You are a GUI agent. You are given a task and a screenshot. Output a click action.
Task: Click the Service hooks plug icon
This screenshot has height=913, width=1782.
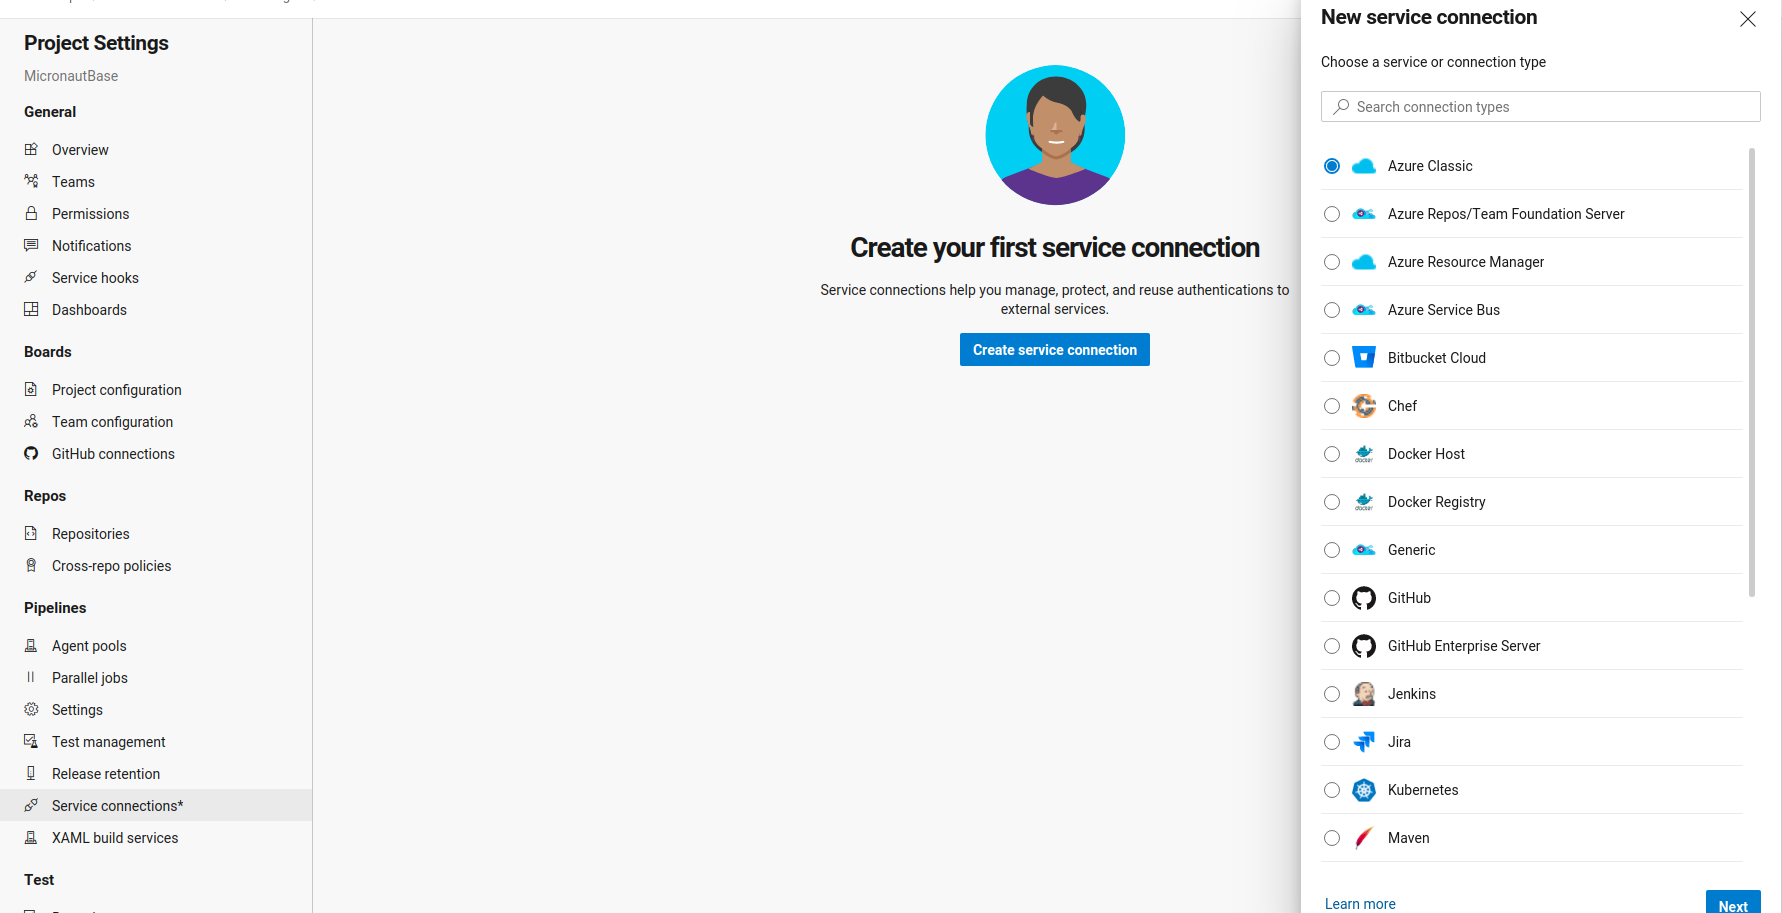[31, 277]
